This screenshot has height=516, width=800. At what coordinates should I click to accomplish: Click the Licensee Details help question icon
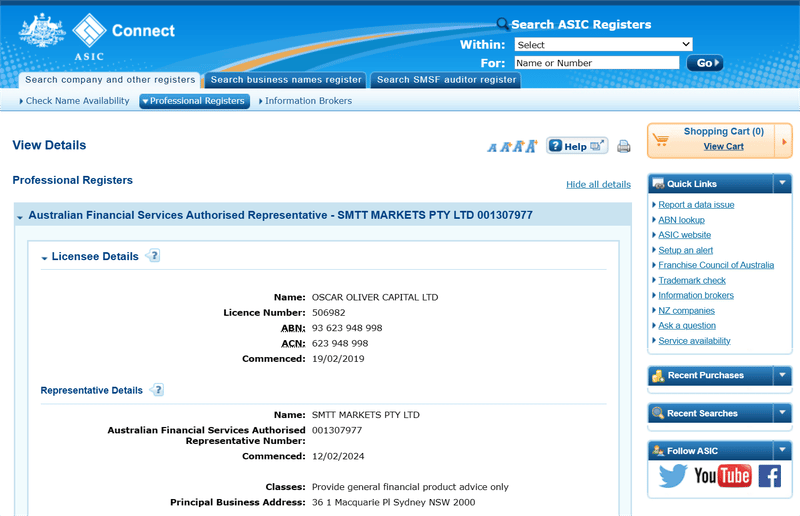click(154, 255)
